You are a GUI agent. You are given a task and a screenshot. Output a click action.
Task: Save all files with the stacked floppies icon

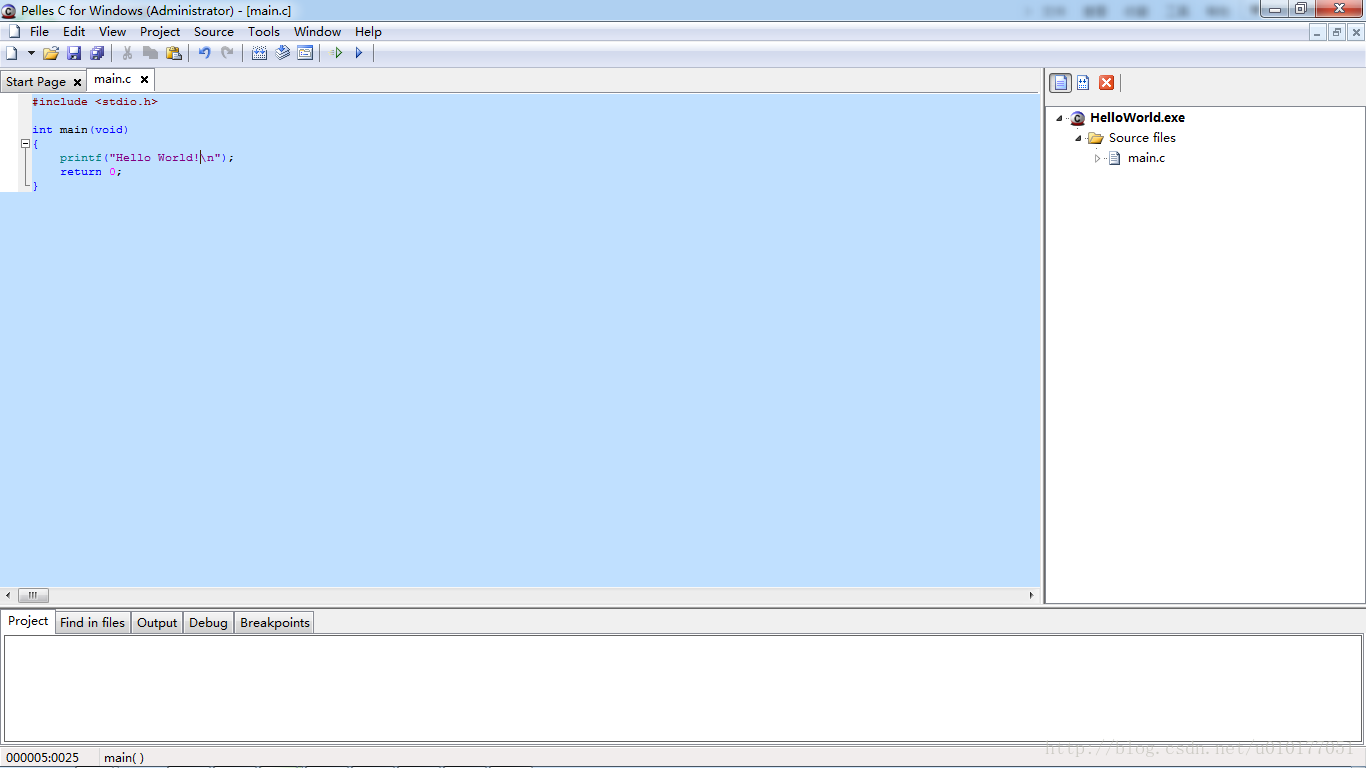(97, 53)
